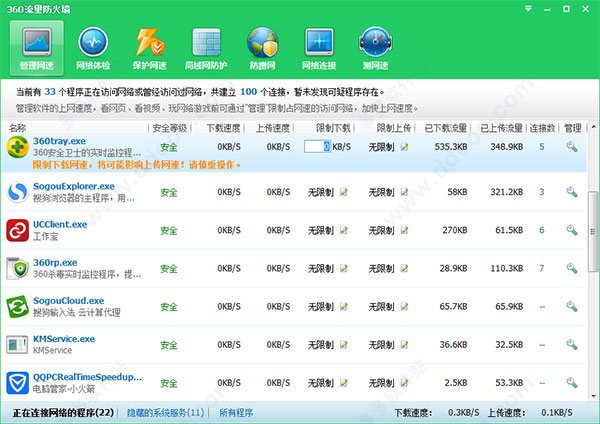Open connection count 6 for UCClient.exe
The width and height of the screenshot is (600, 424).
click(x=541, y=230)
